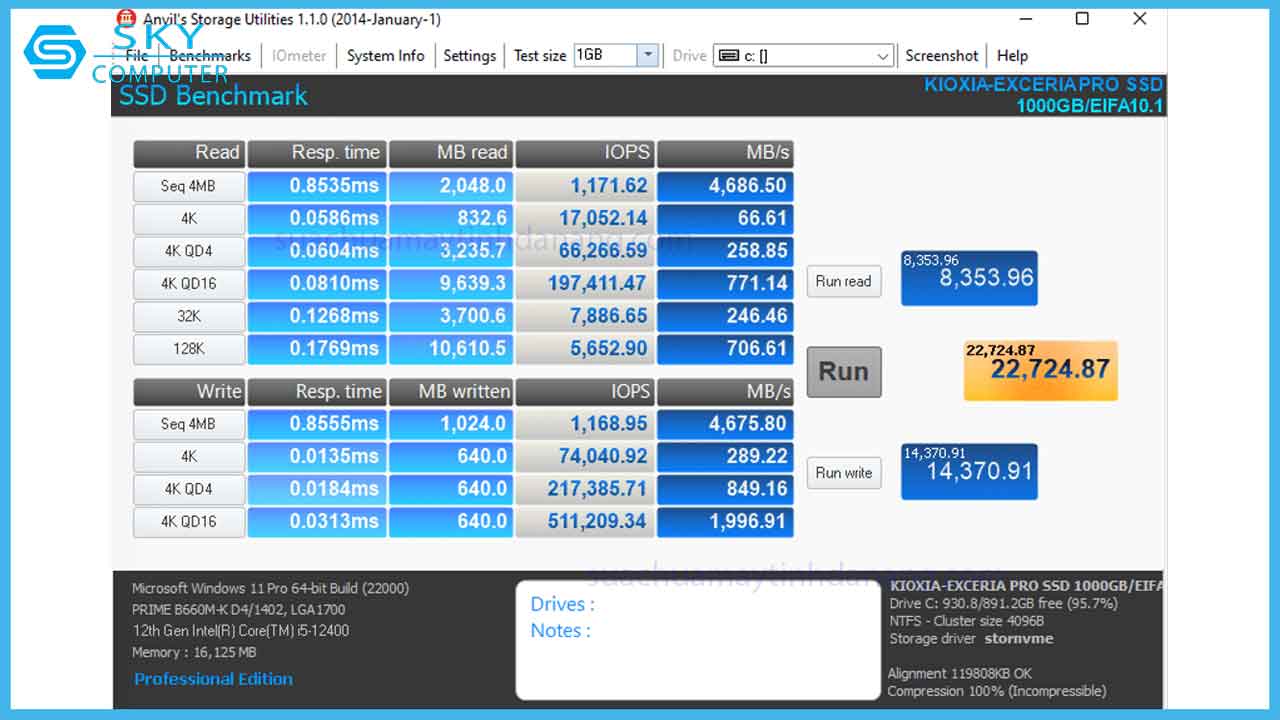Open the Help menu

click(x=1012, y=56)
